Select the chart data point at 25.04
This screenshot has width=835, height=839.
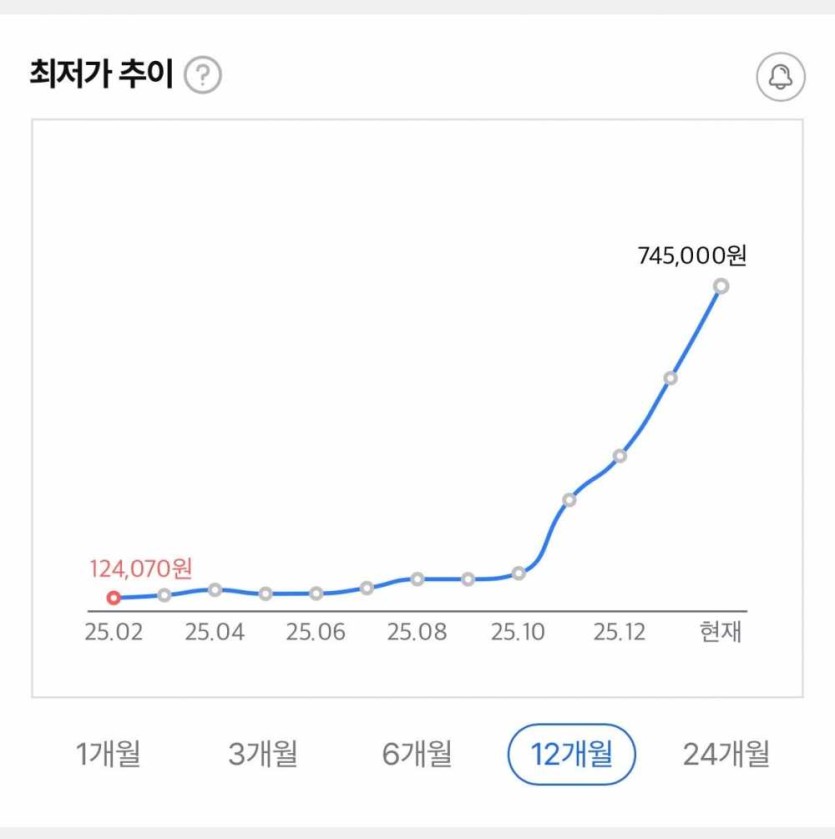coord(215,590)
